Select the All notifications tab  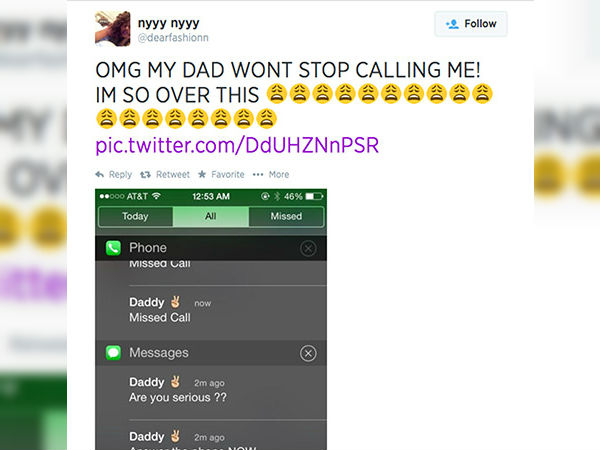coord(211,217)
